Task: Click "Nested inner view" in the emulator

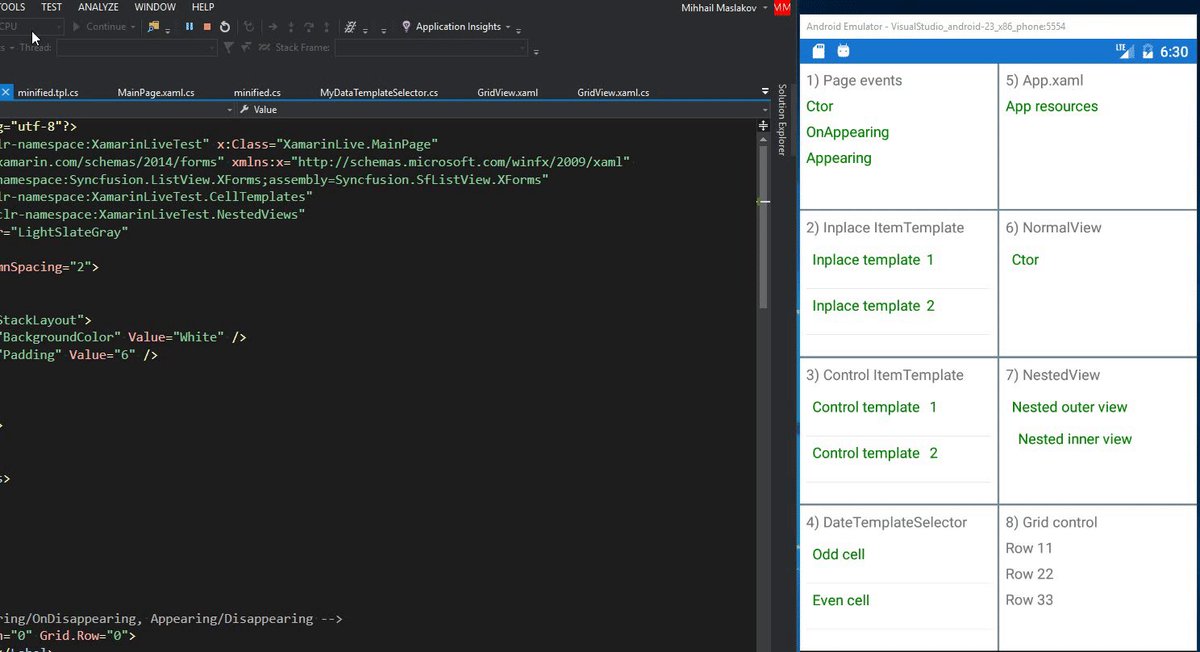Action: 1075,439
